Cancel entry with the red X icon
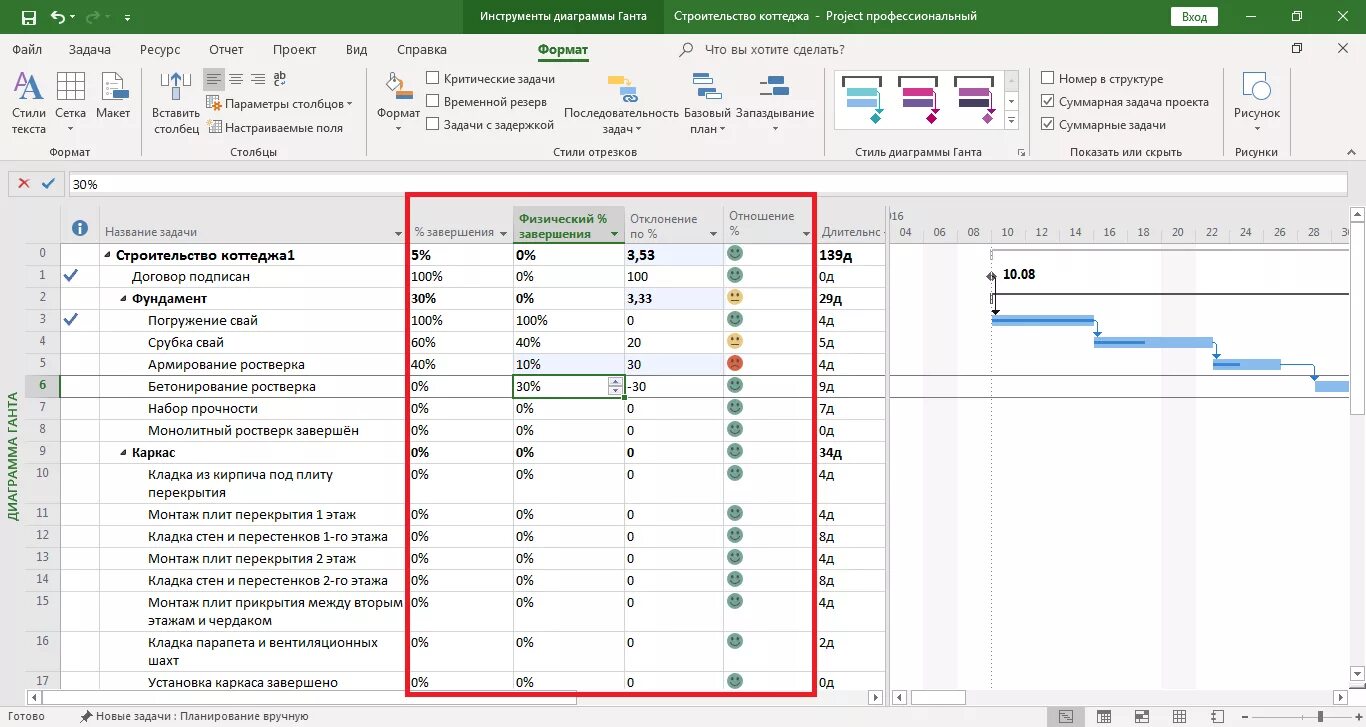Screen dimensions: 1366x727 tap(24, 184)
